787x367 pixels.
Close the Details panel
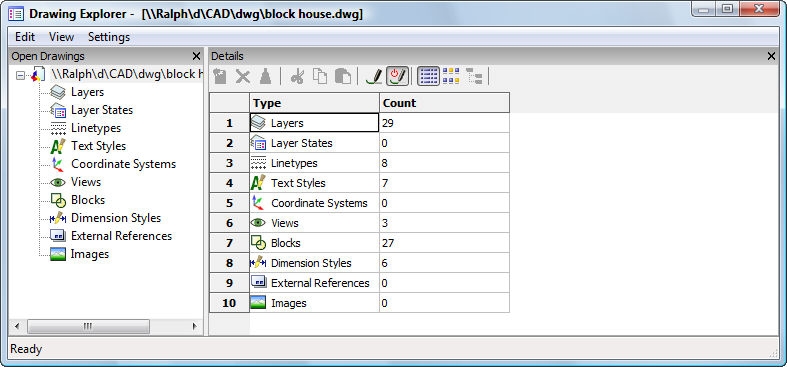coord(771,56)
